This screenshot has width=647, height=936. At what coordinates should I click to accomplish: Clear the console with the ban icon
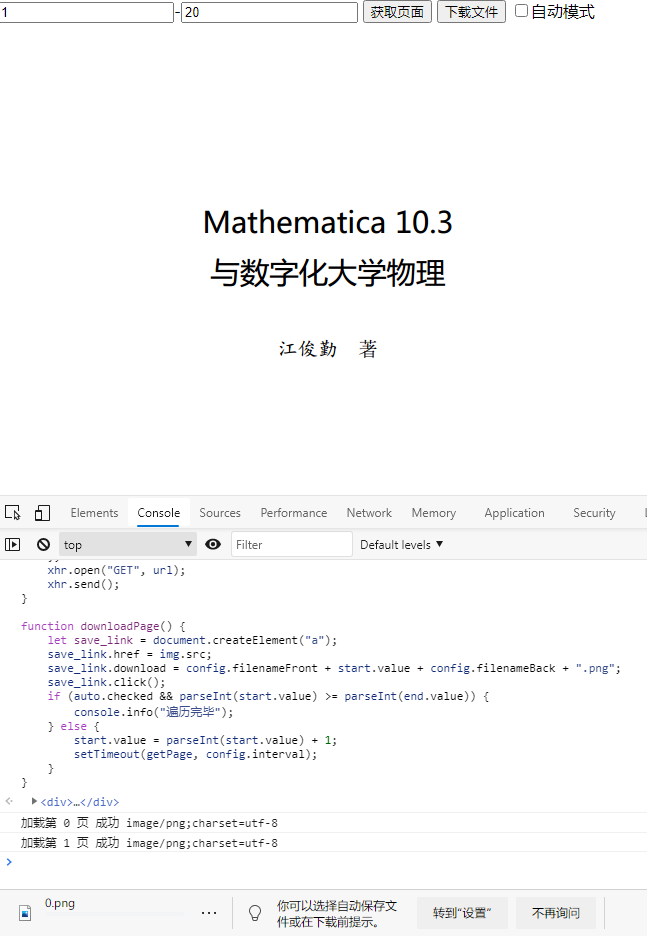43,544
